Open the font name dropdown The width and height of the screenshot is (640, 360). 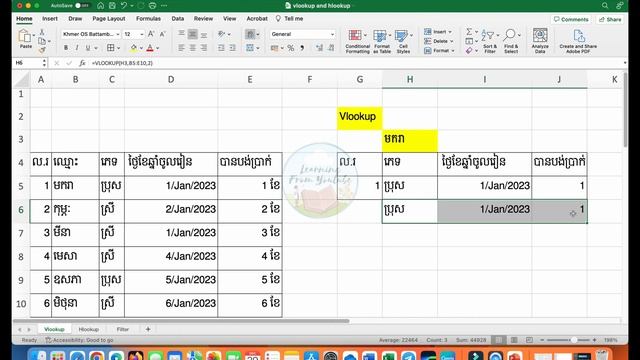click(x=118, y=34)
